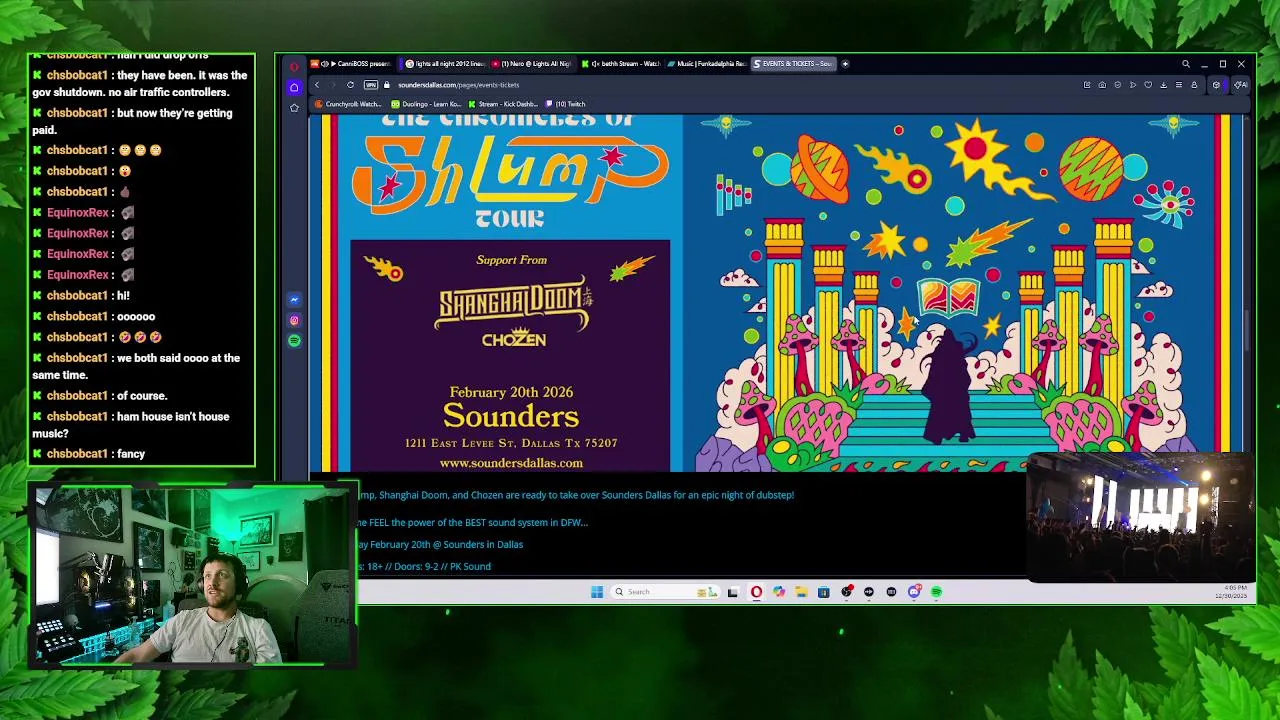Open Opera from the taskbar

tap(756, 592)
